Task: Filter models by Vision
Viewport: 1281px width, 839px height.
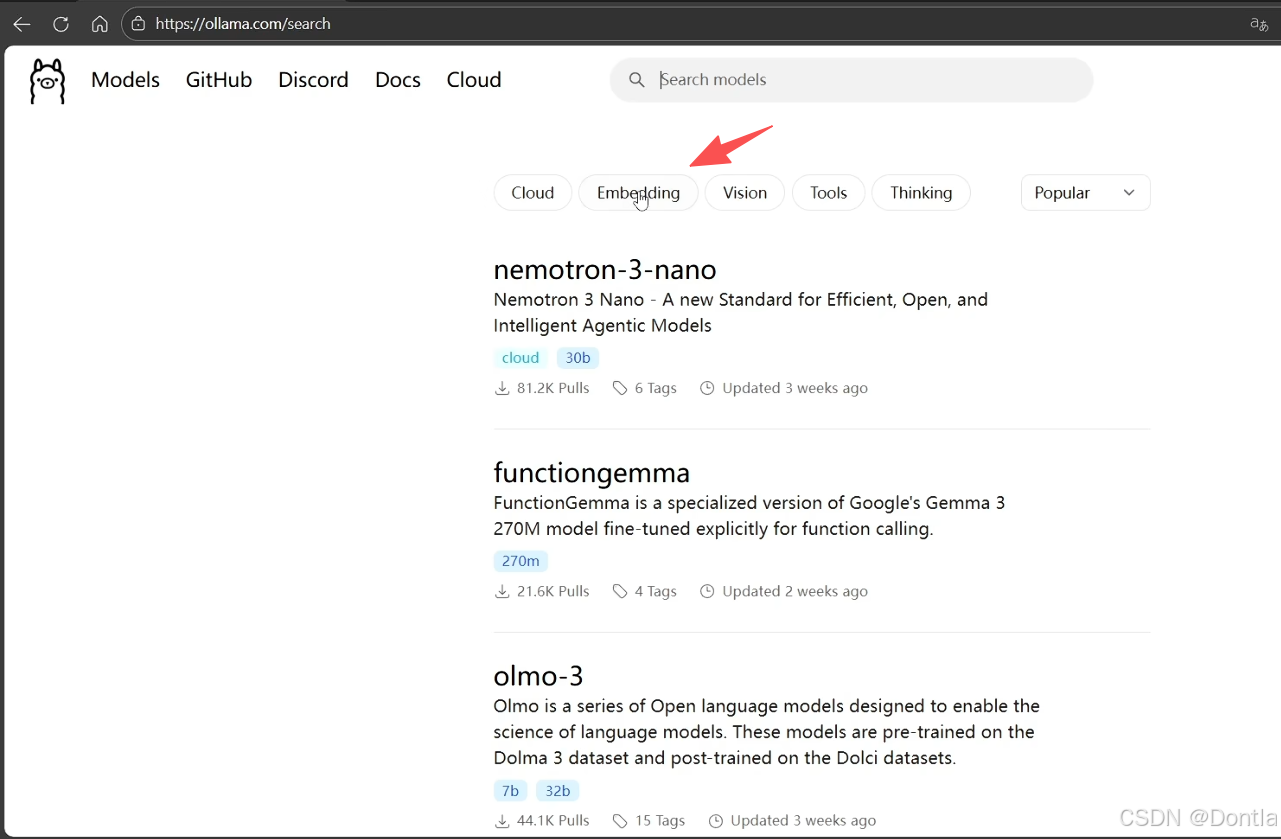Action: 745,193
